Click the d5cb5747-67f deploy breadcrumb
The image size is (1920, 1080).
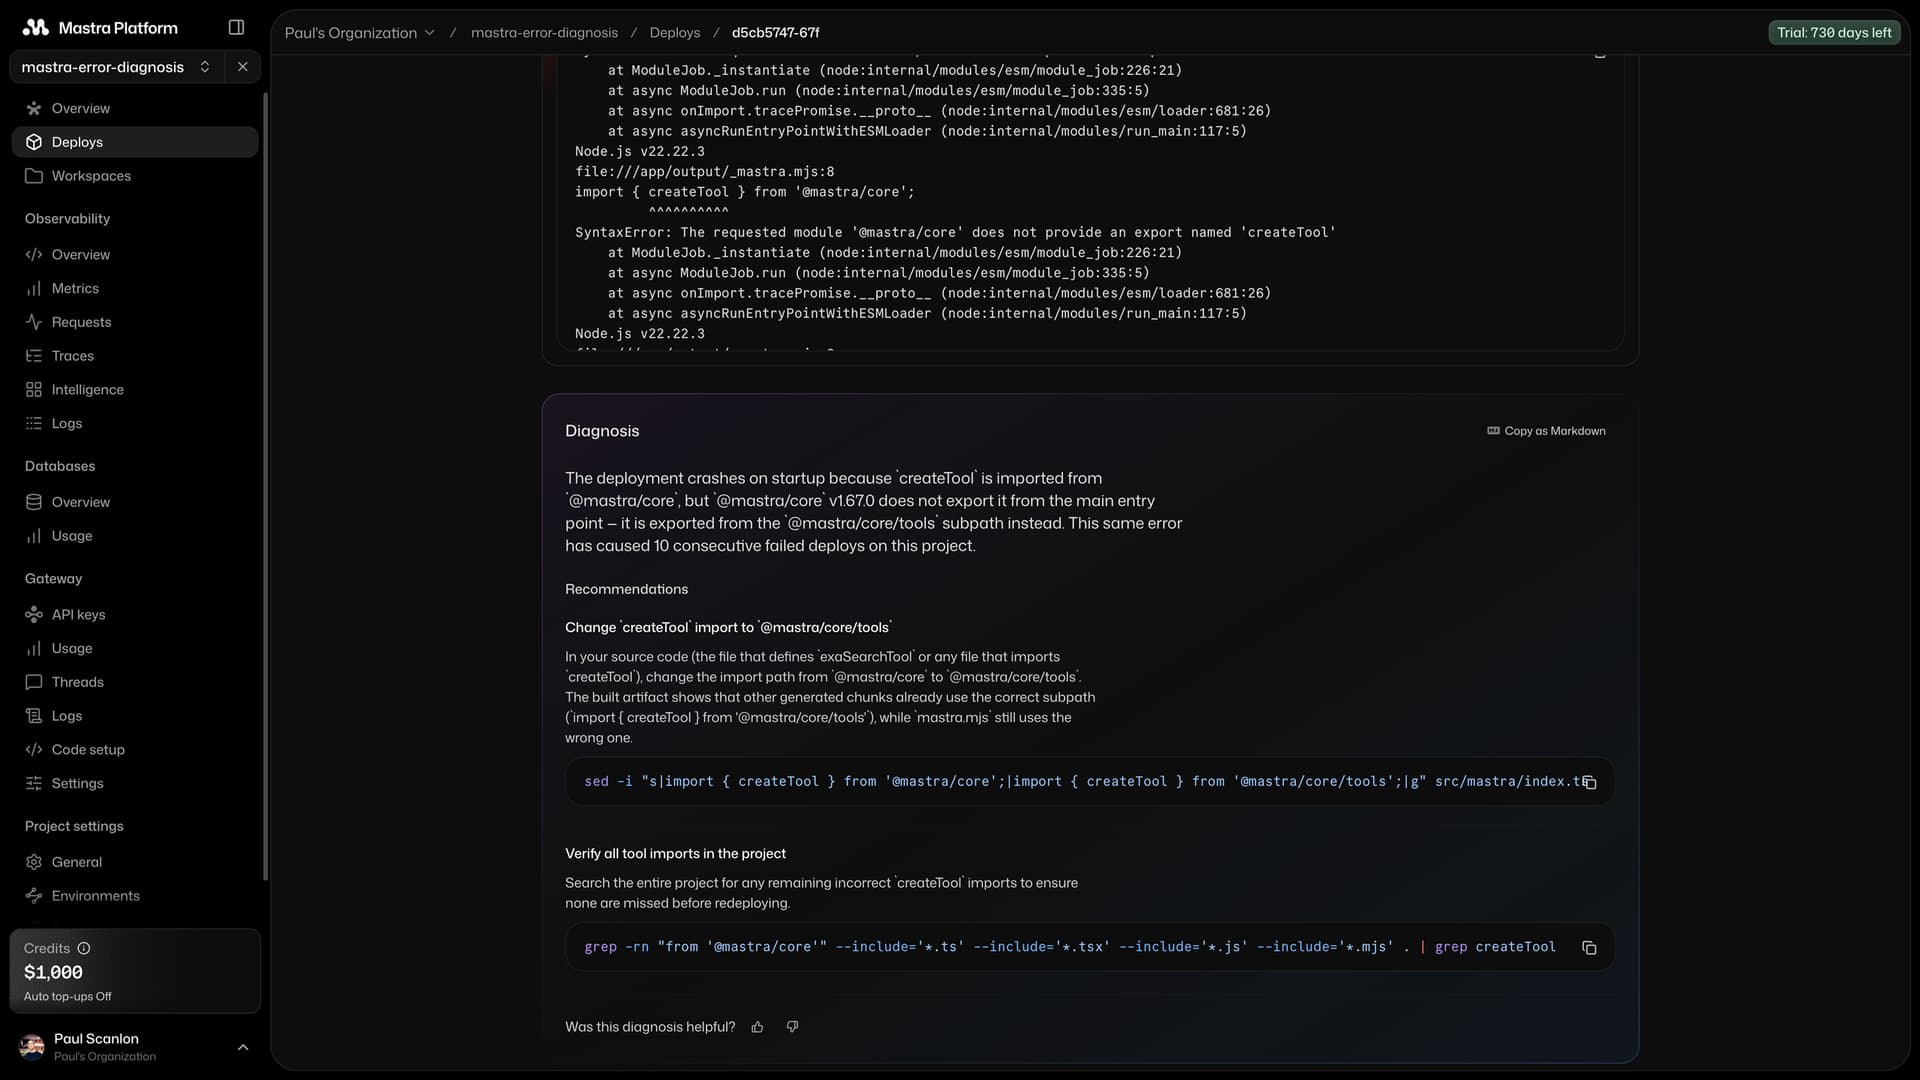point(776,33)
